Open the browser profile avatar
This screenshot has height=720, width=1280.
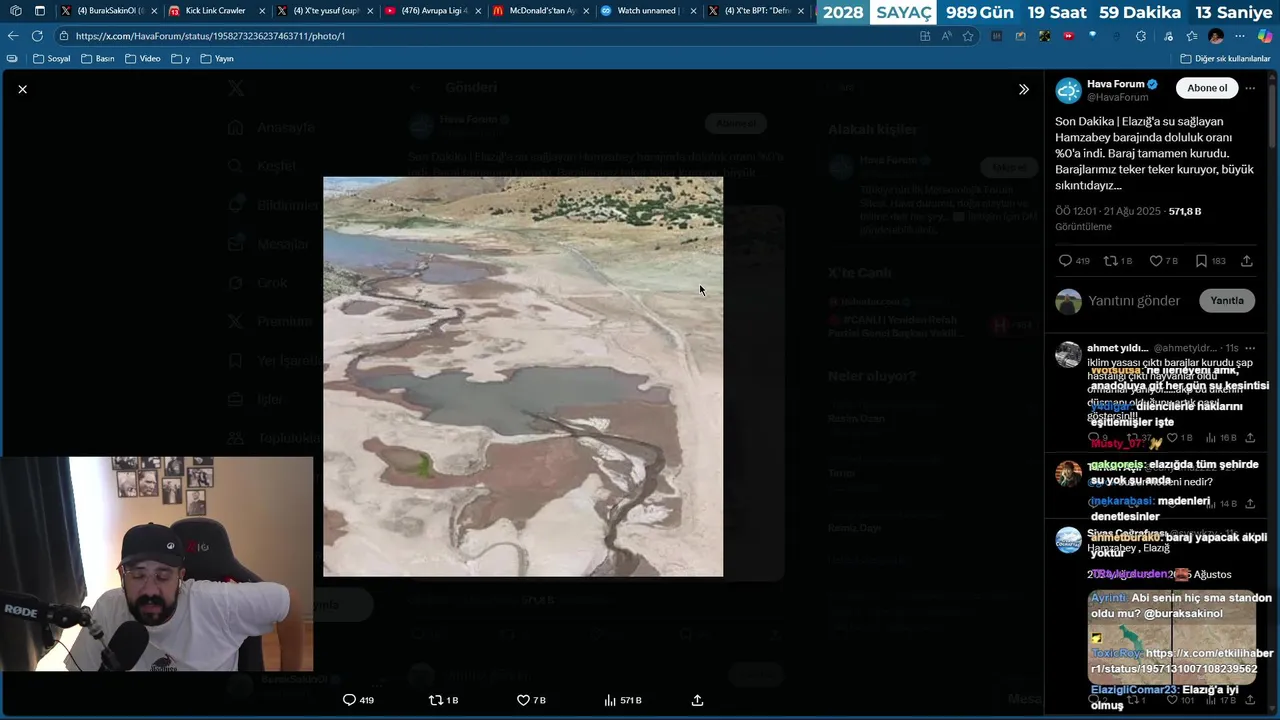click(1216, 36)
